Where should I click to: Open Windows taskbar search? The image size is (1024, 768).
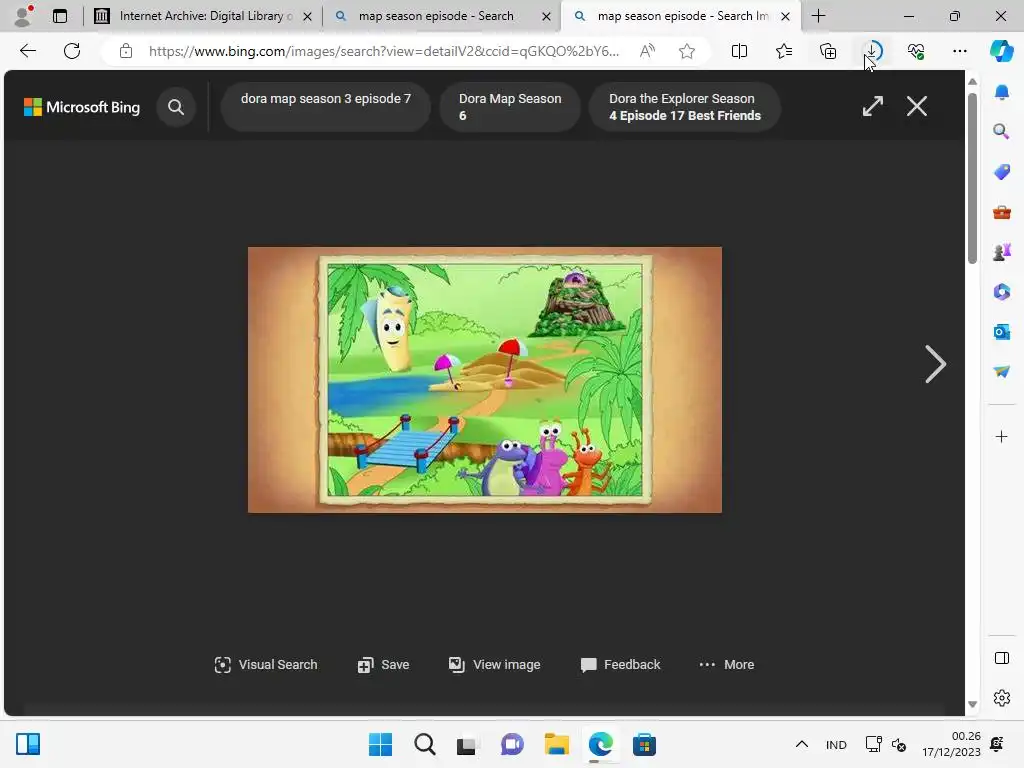tap(424, 744)
